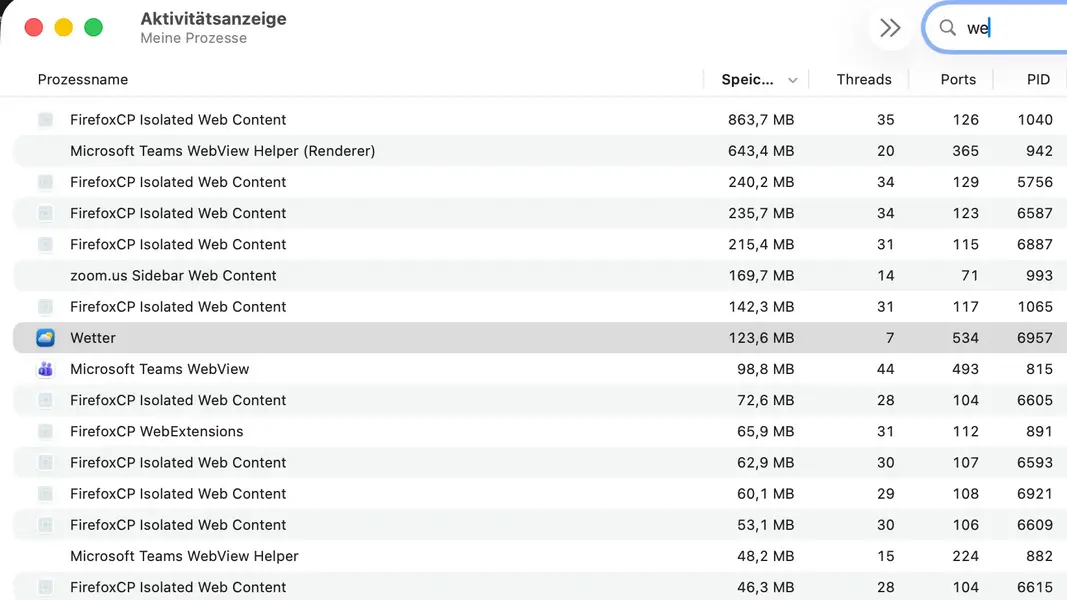Image resolution: width=1067 pixels, height=600 pixels.
Task: Click the 65,9 MB memory value
Action: [x=766, y=431]
